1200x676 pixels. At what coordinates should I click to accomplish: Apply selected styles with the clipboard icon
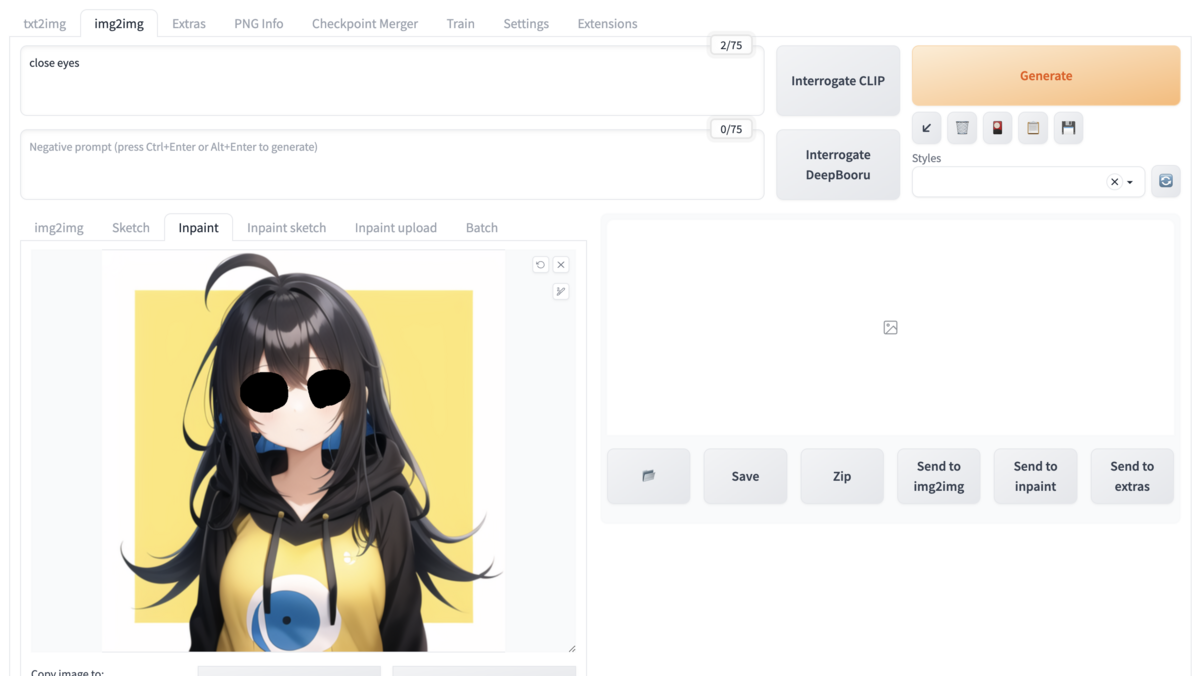pos(1033,127)
